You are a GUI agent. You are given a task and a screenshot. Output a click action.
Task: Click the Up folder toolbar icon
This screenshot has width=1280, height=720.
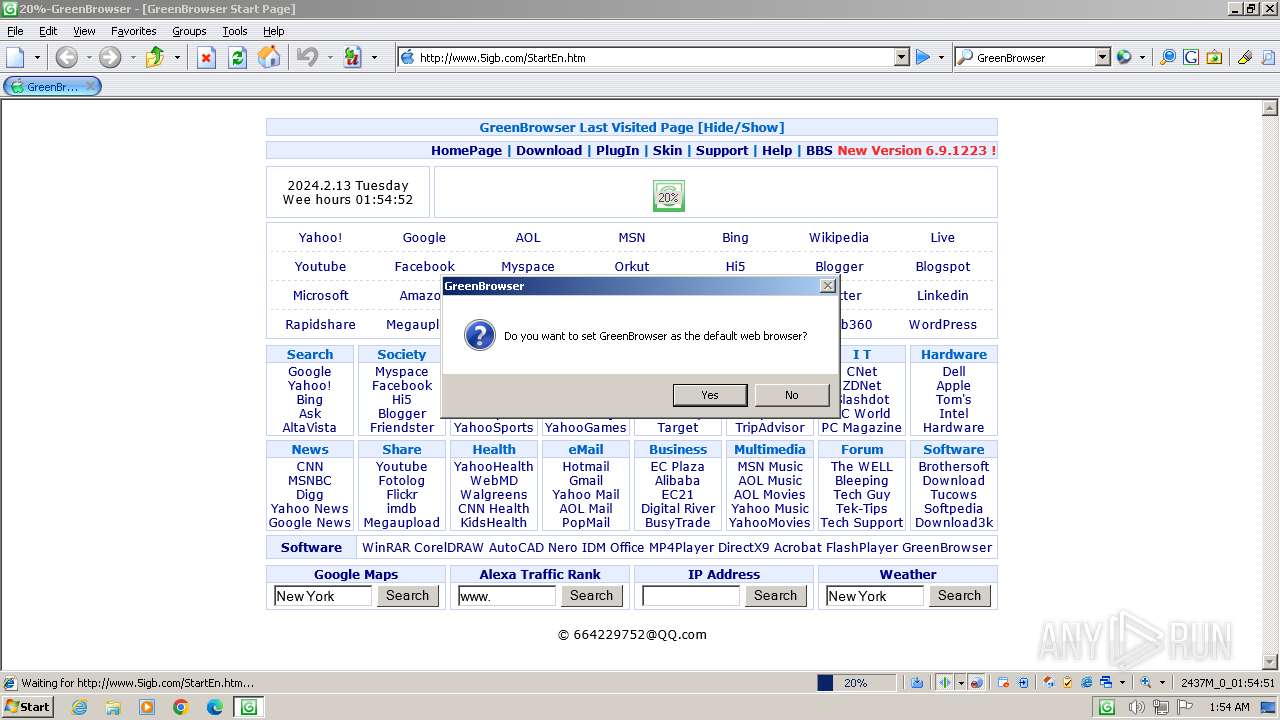pyautogui.click(x=155, y=57)
